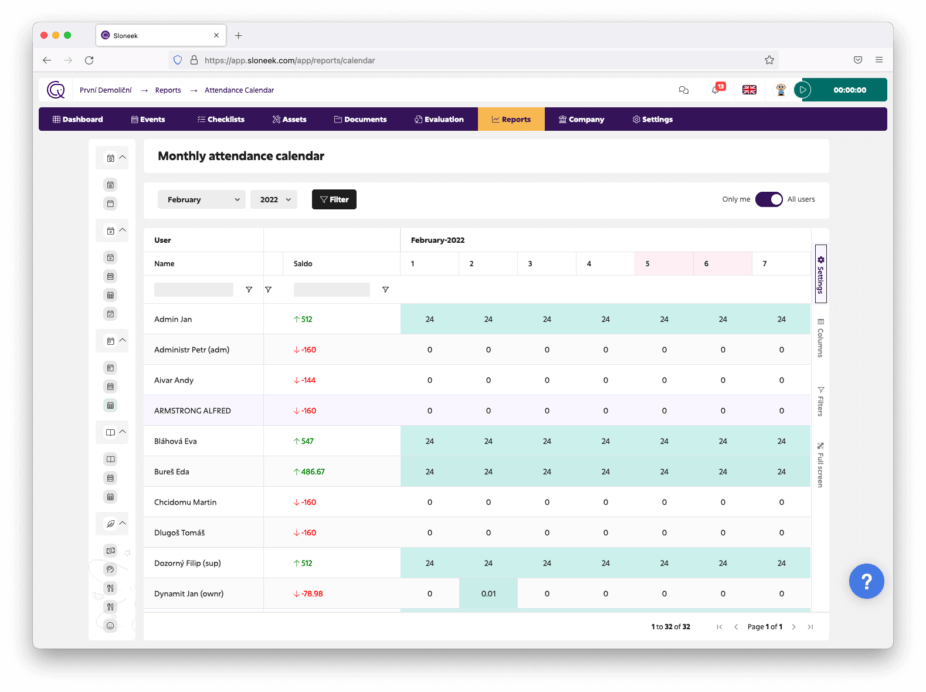Image resolution: width=926 pixels, height=692 pixels.
Task: Click the UK flag language icon
Action: (x=749, y=90)
